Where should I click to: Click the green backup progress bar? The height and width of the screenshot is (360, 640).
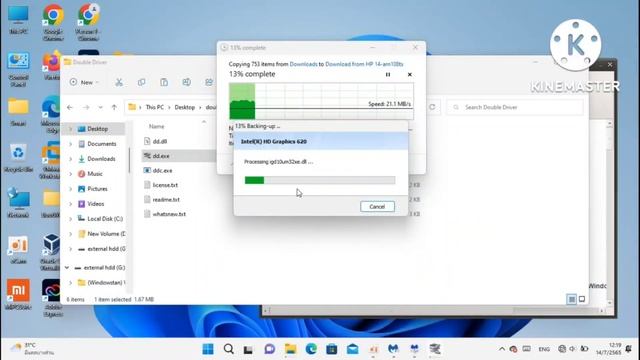[320, 180]
